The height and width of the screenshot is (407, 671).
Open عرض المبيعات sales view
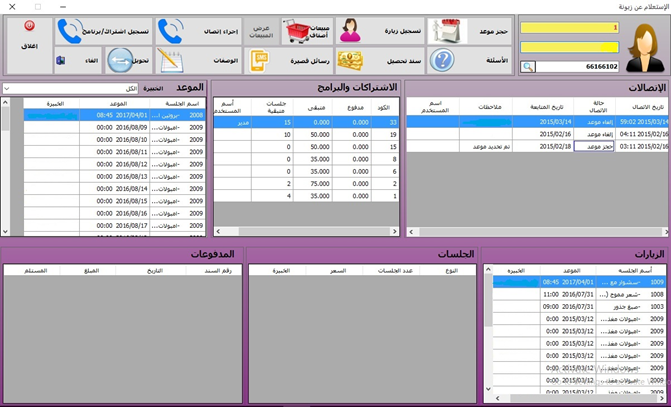(261, 31)
